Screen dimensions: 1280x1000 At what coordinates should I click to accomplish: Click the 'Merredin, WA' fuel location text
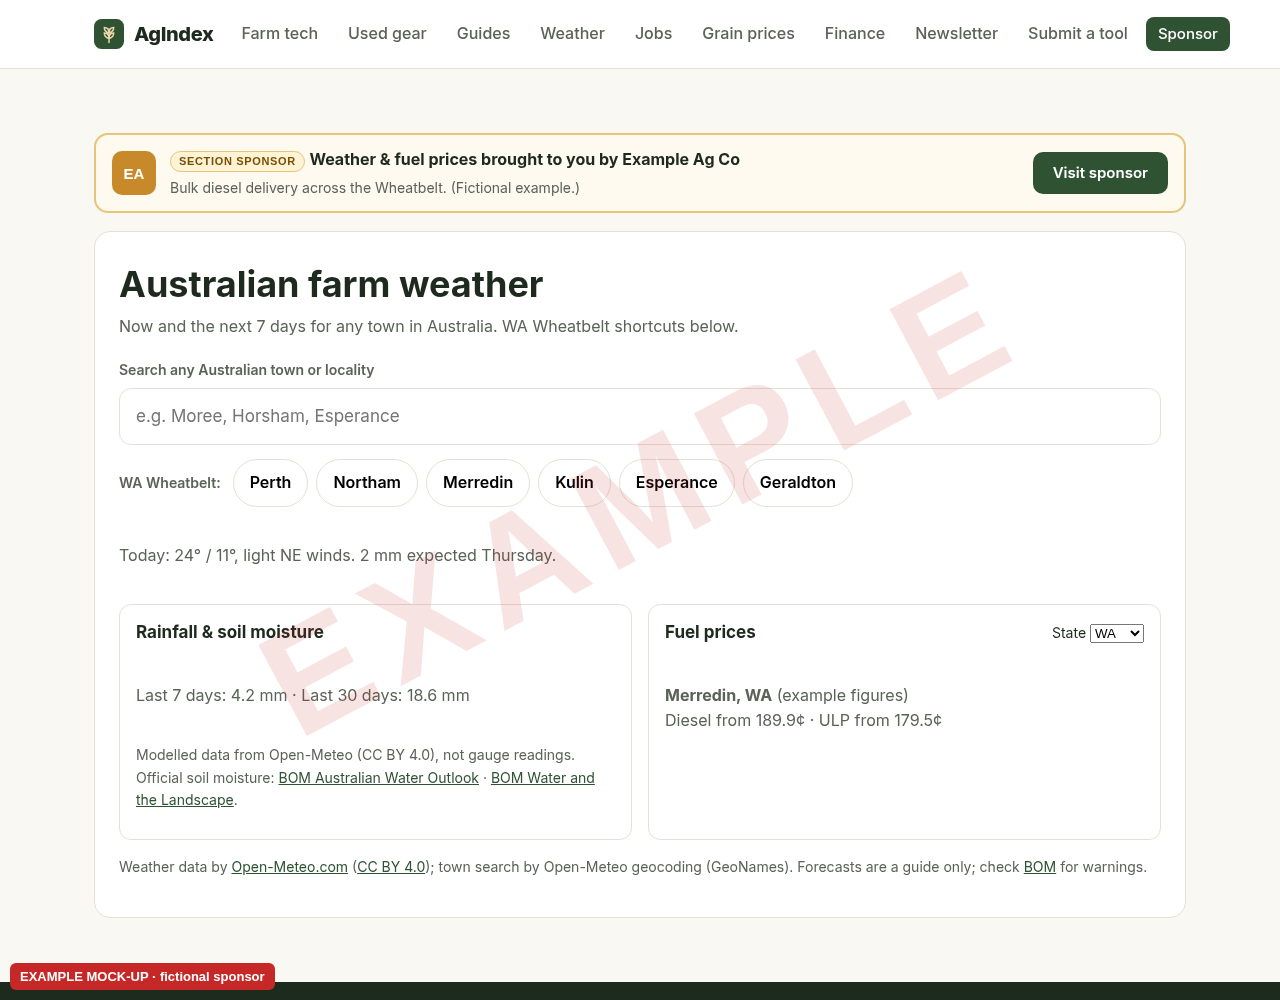(x=718, y=695)
